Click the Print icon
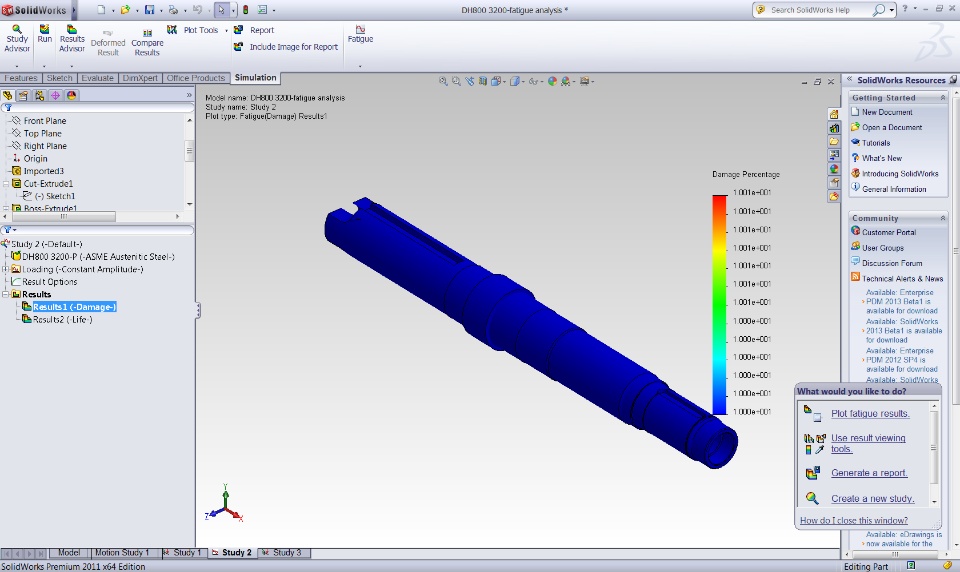This screenshot has height=572, width=960. pos(173,10)
